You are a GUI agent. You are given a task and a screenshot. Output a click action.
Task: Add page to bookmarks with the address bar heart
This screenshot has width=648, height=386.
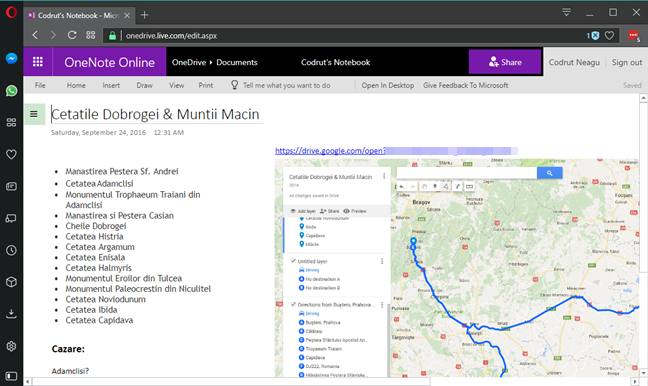[x=609, y=36]
